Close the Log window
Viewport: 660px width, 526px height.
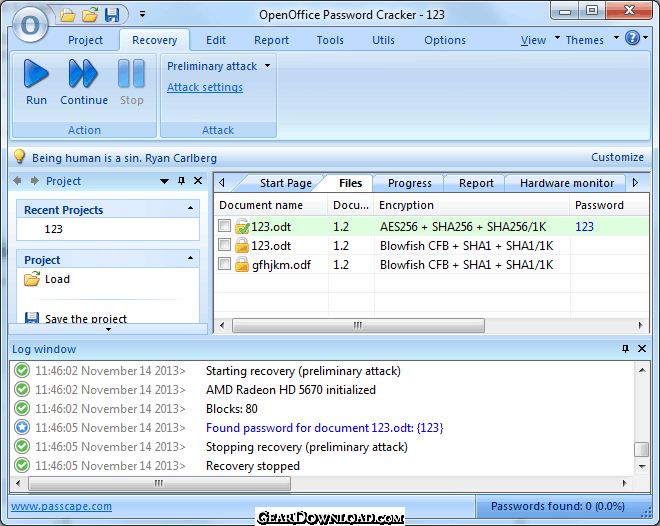(x=642, y=348)
